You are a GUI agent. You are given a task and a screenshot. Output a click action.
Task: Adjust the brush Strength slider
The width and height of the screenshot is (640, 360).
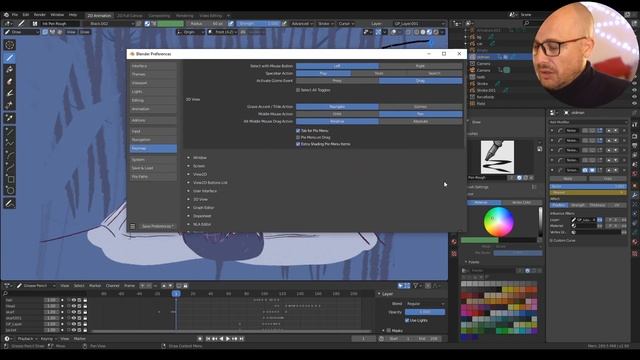[x=258, y=24]
